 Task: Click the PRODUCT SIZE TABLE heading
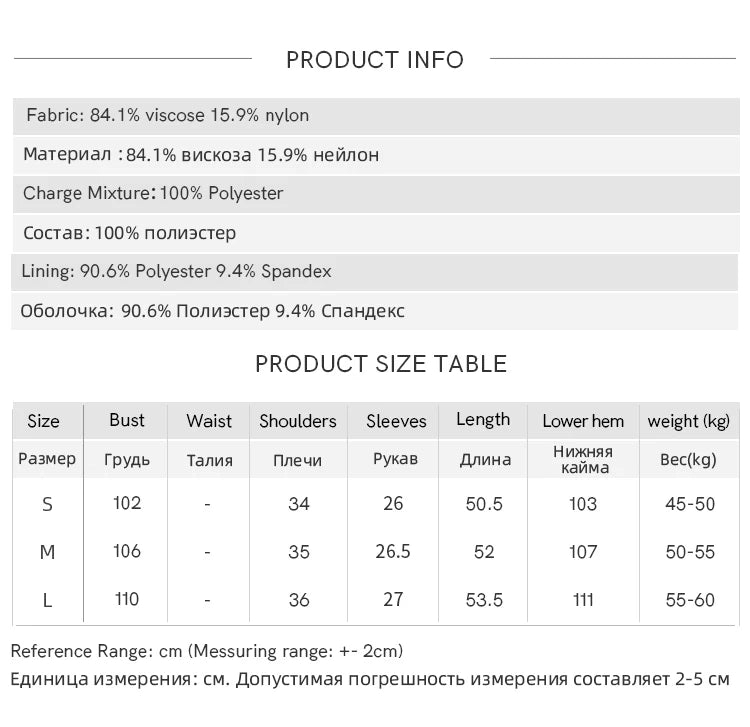[x=381, y=364]
